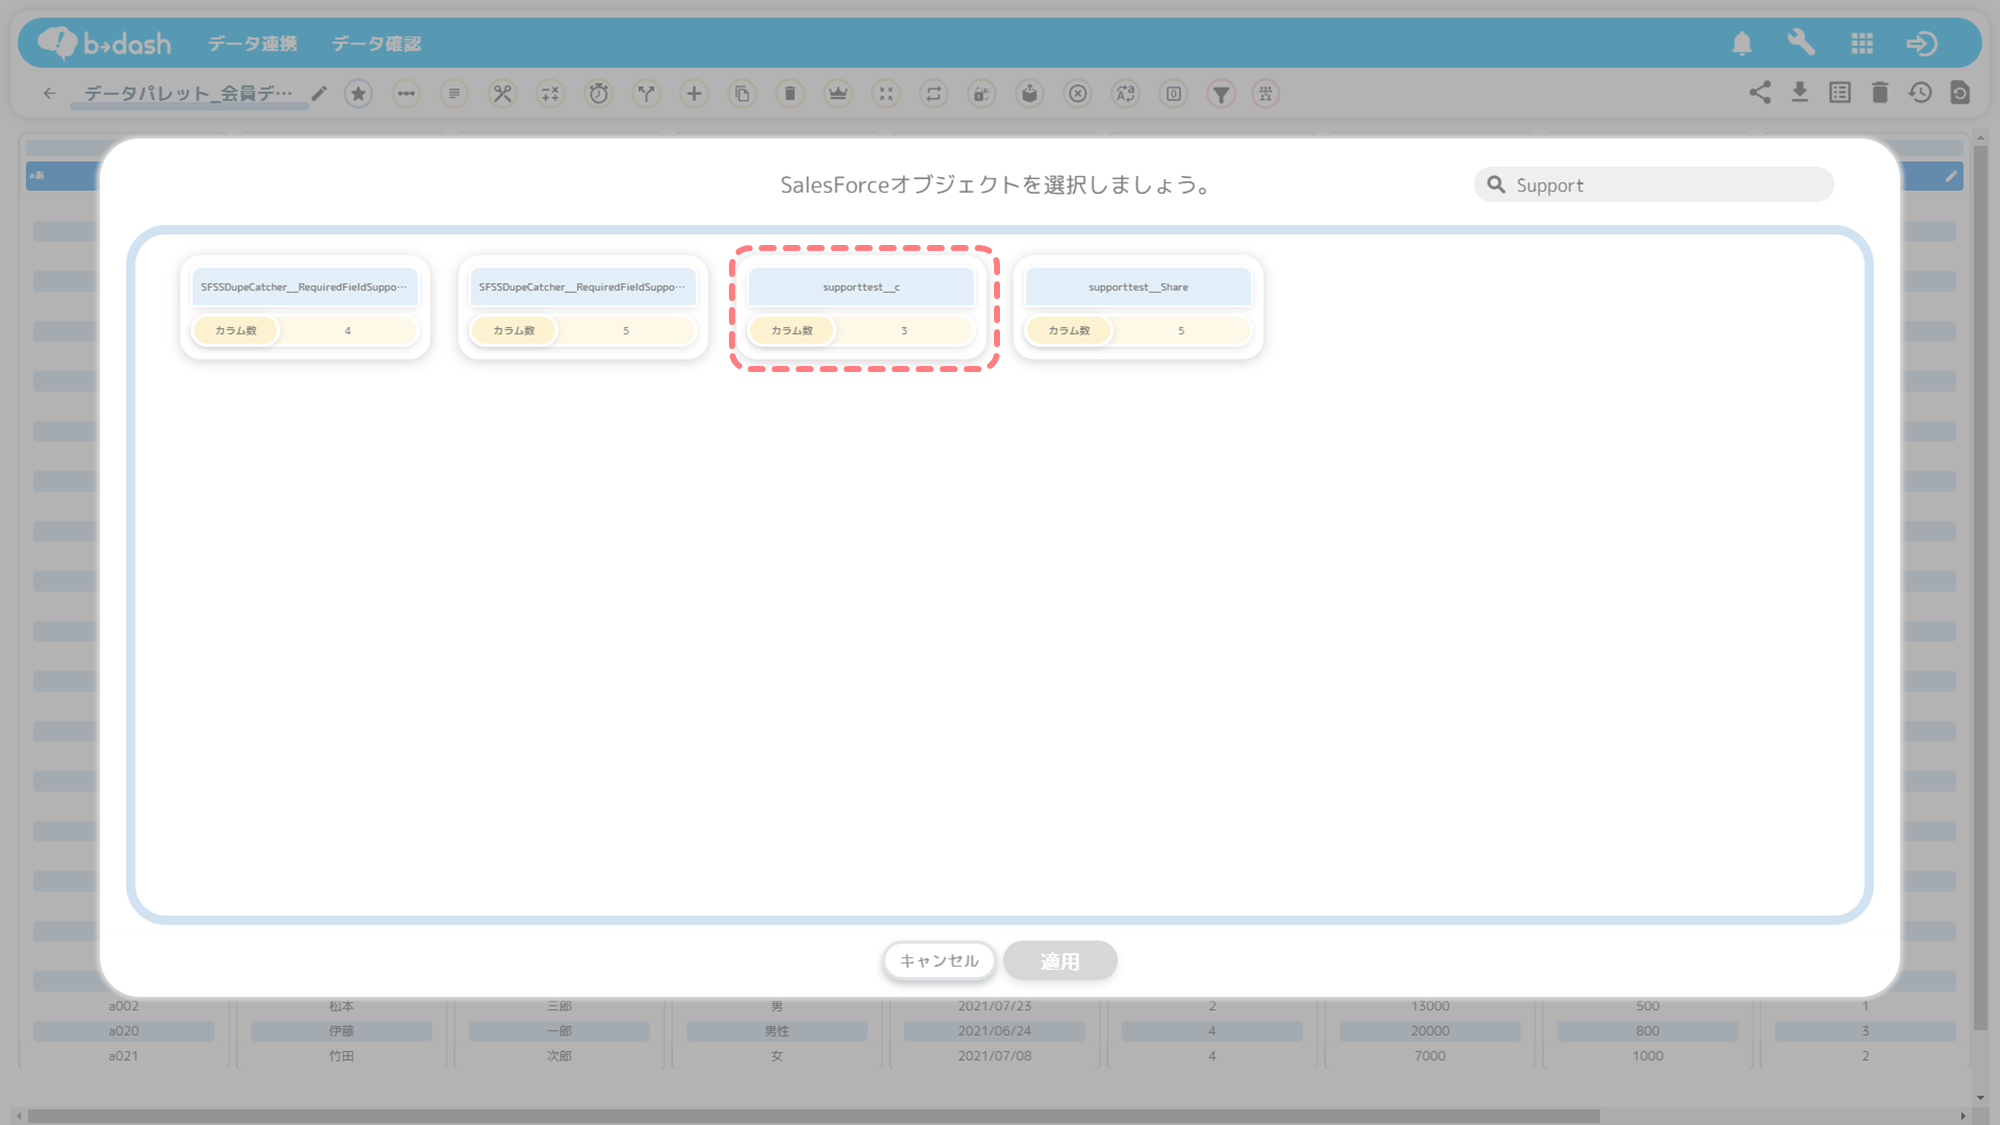Click the history clock icon
The image size is (2000, 1125).
pos(1920,93)
